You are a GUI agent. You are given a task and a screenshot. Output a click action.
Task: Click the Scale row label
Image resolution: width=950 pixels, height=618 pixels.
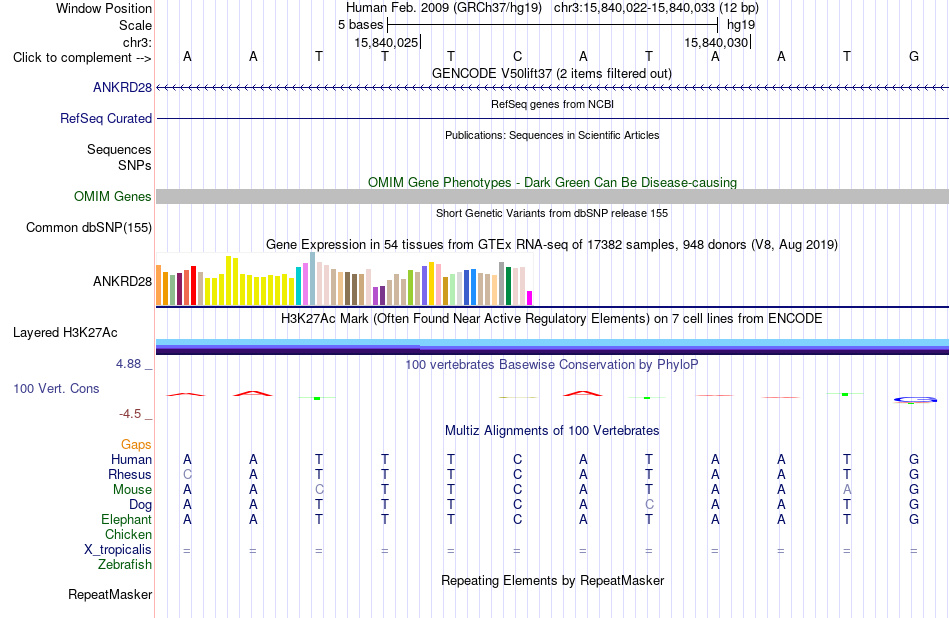pos(135,25)
